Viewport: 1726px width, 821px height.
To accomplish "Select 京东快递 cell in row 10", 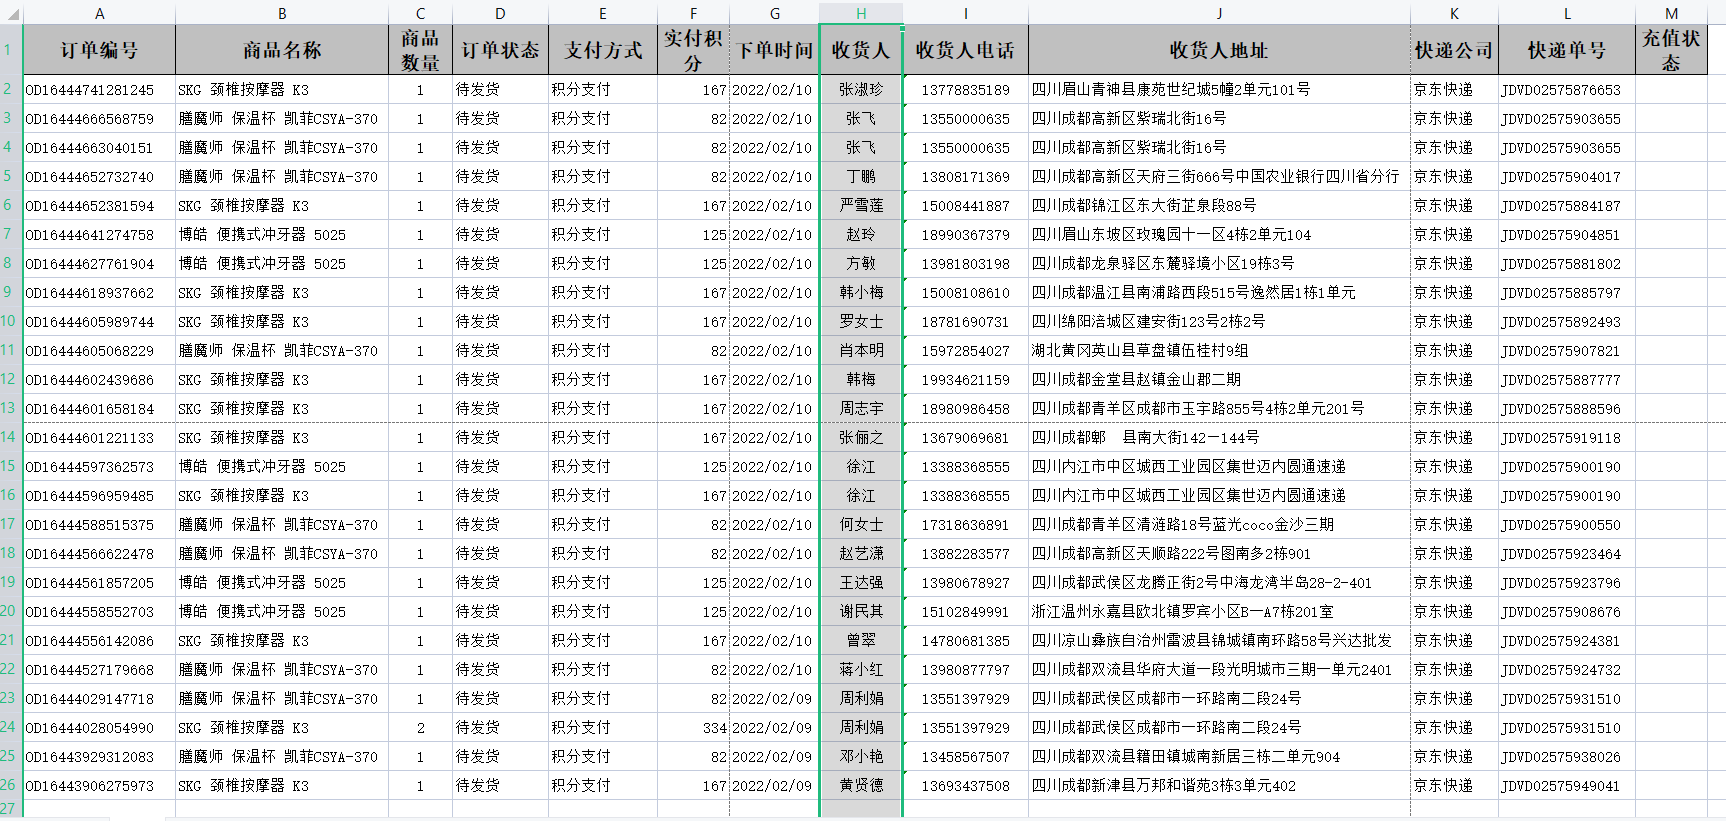I will (1454, 322).
